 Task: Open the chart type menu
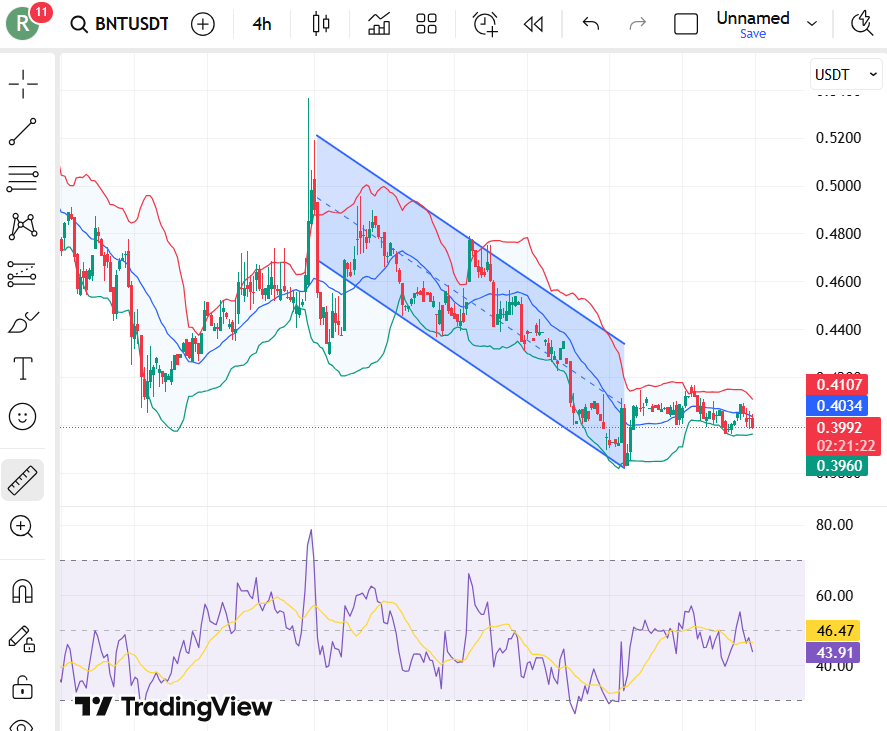tap(320, 23)
